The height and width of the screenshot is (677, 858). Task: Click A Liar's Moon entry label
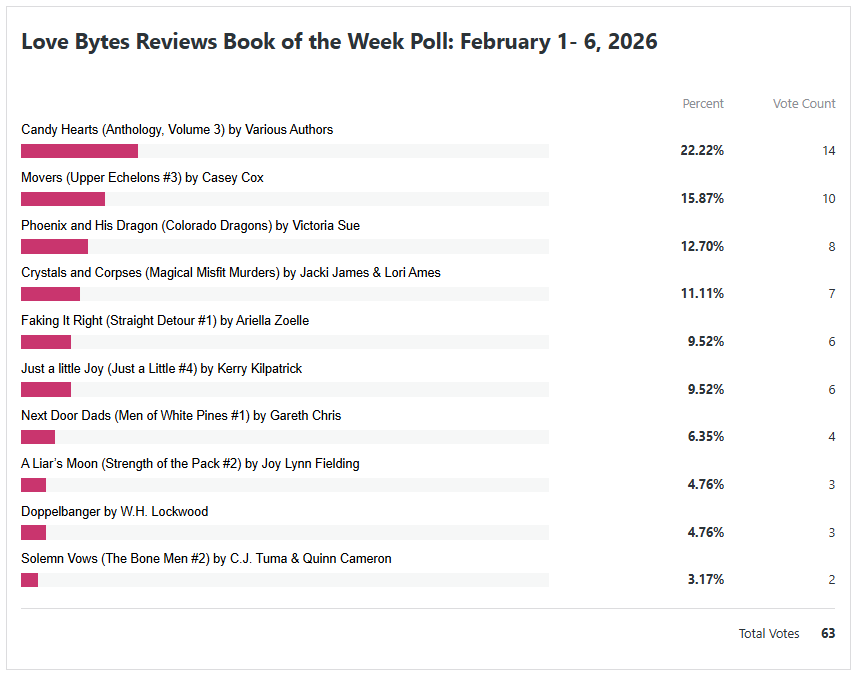tap(190, 464)
